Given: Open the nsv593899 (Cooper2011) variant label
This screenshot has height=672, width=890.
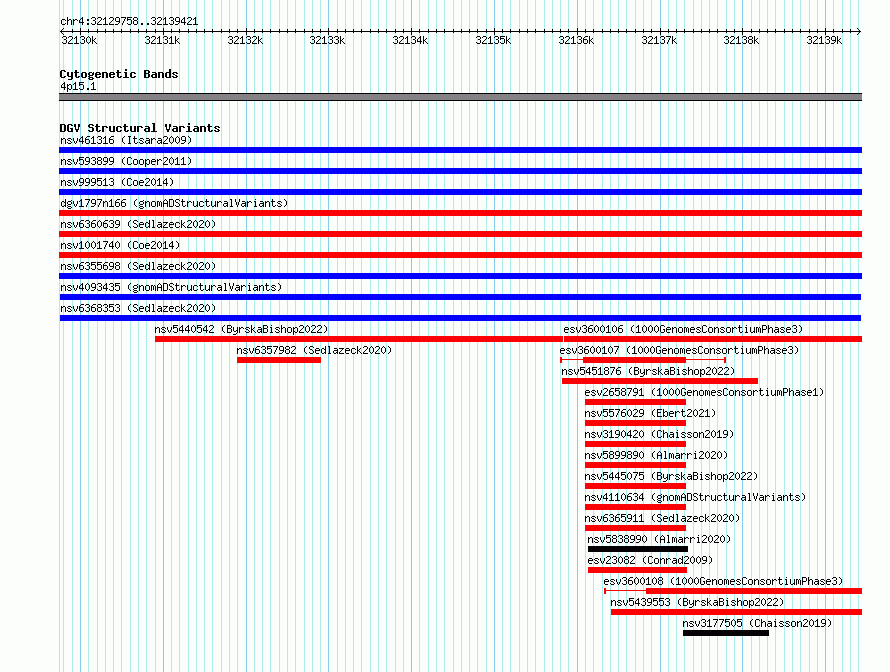Looking at the screenshot, I should (x=126, y=161).
